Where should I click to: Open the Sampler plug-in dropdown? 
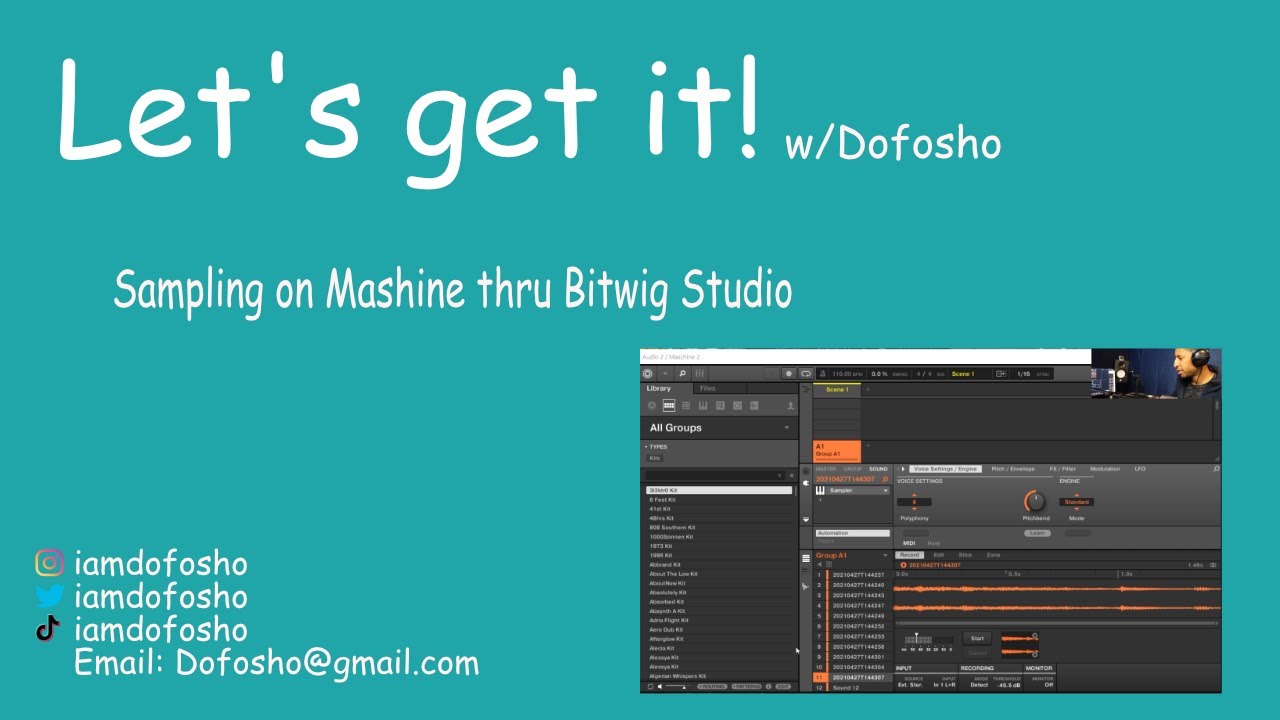coord(857,490)
